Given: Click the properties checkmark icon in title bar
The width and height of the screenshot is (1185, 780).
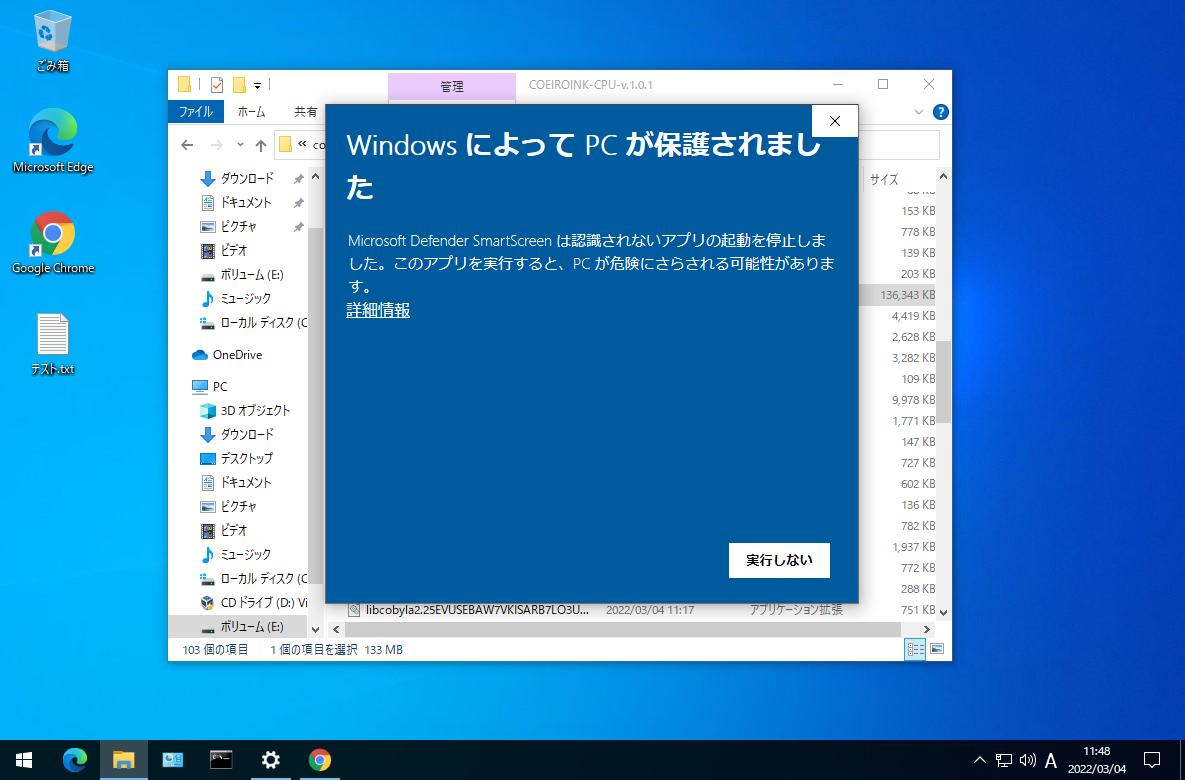Looking at the screenshot, I should 217,85.
